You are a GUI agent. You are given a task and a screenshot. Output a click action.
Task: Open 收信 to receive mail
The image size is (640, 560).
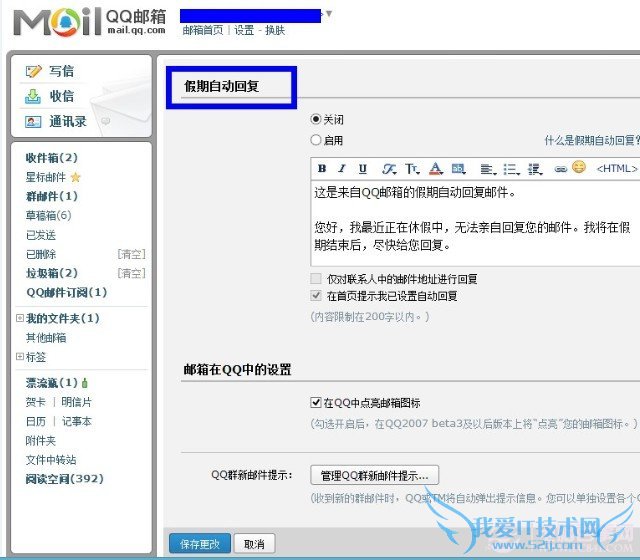coord(61,96)
